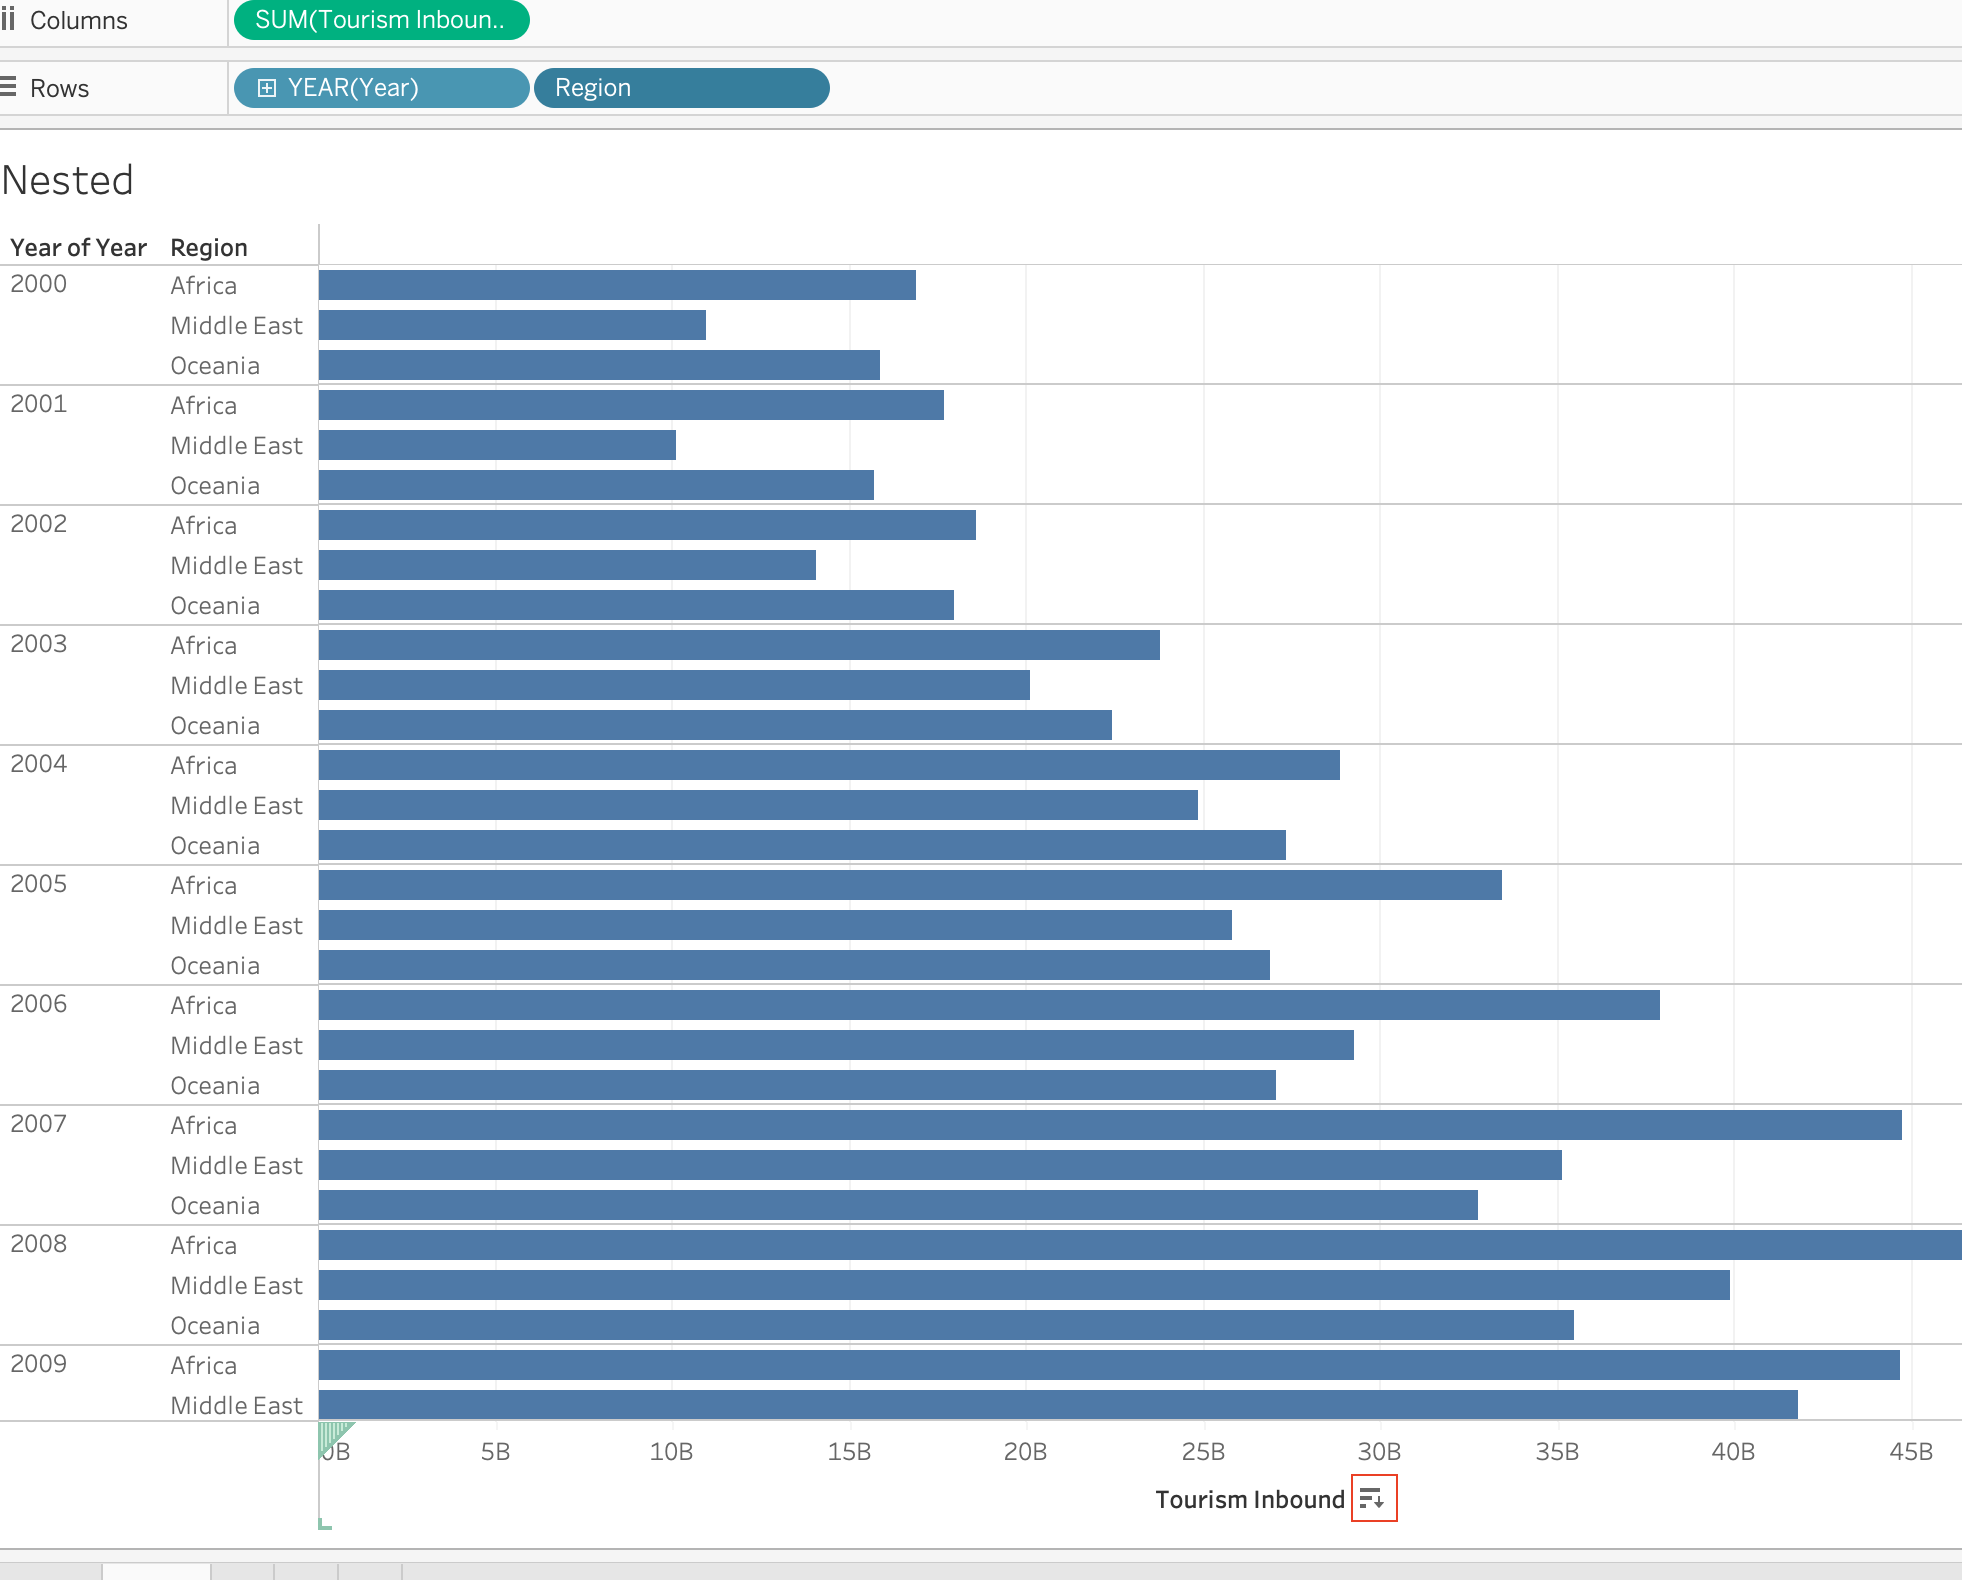Click the Nested sheet title
This screenshot has width=1962, height=1580.
(68, 180)
